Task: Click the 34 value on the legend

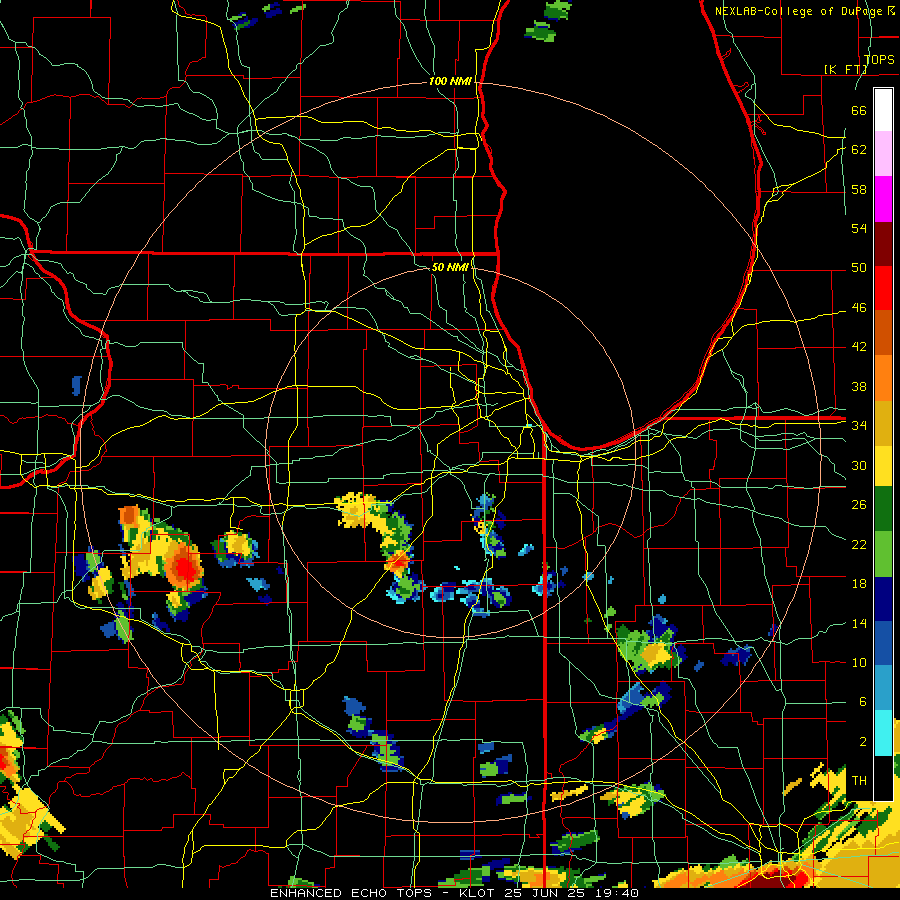Action: (859, 425)
